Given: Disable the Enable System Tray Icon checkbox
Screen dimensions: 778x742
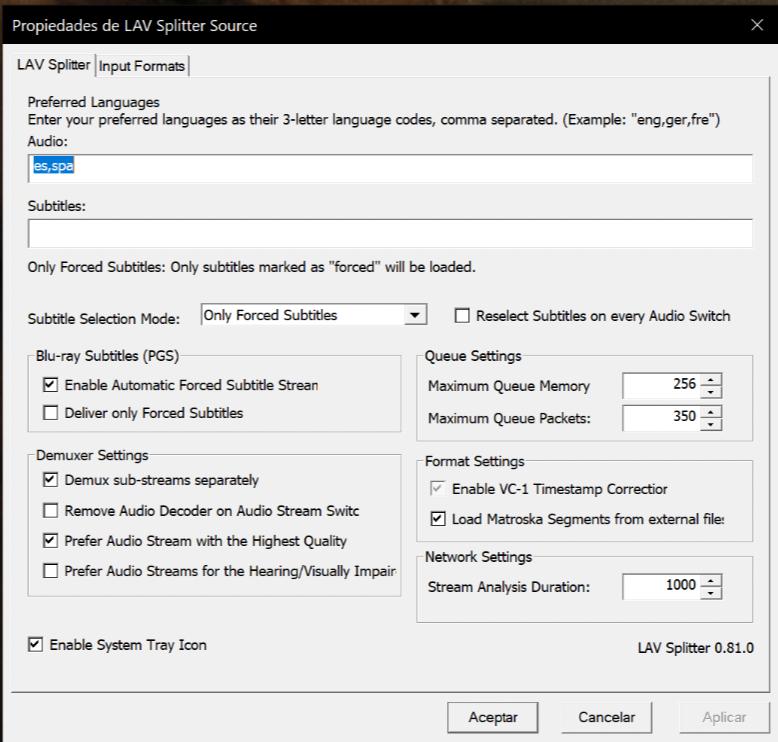Looking at the screenshot, I should tap(36, 646).
